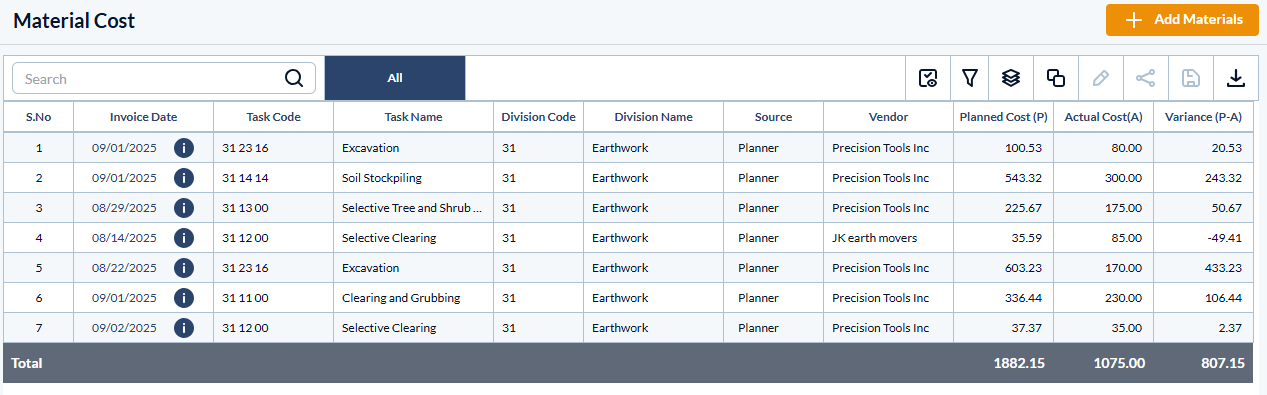This screenshot has height=395, width=1267.
Task: Sort by Invoice Date column header
Action: pos(144,117)
